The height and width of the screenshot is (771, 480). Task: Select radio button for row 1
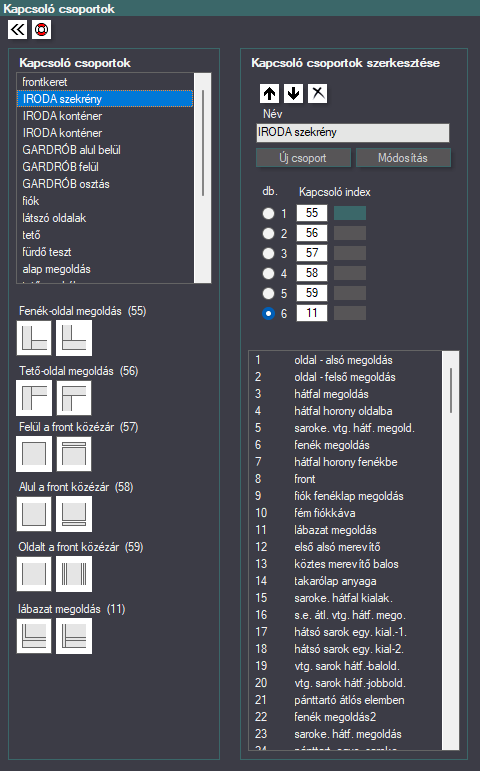[x=268, y=213]
